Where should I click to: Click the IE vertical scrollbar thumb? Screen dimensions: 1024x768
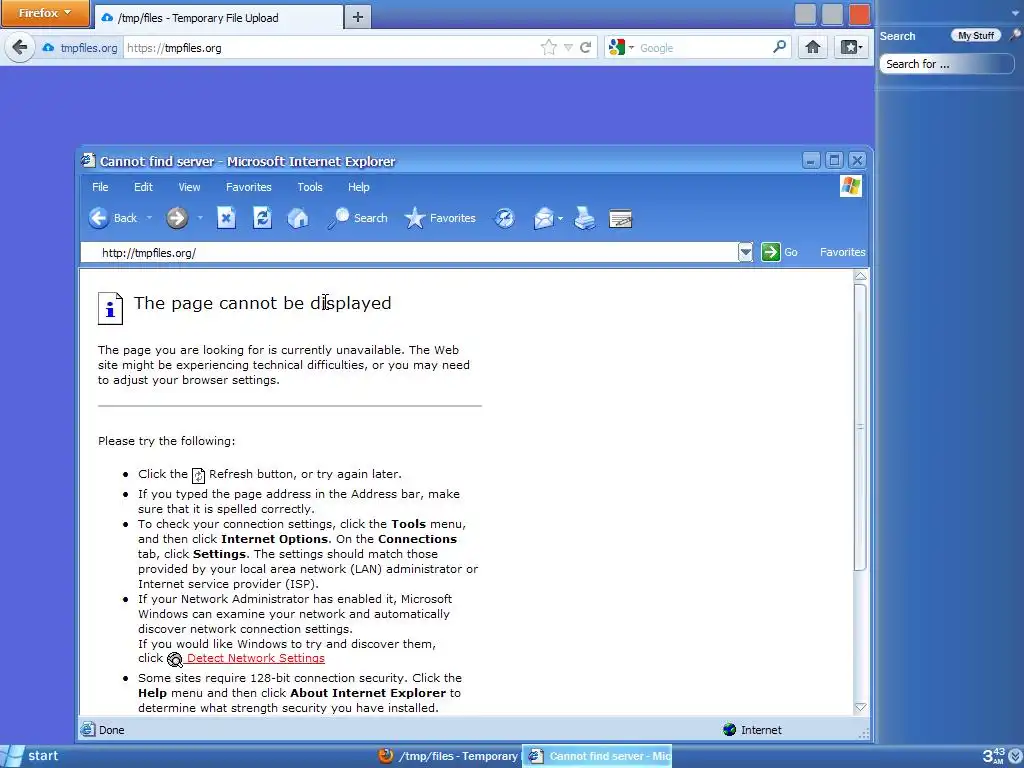[x=860, y=427]
